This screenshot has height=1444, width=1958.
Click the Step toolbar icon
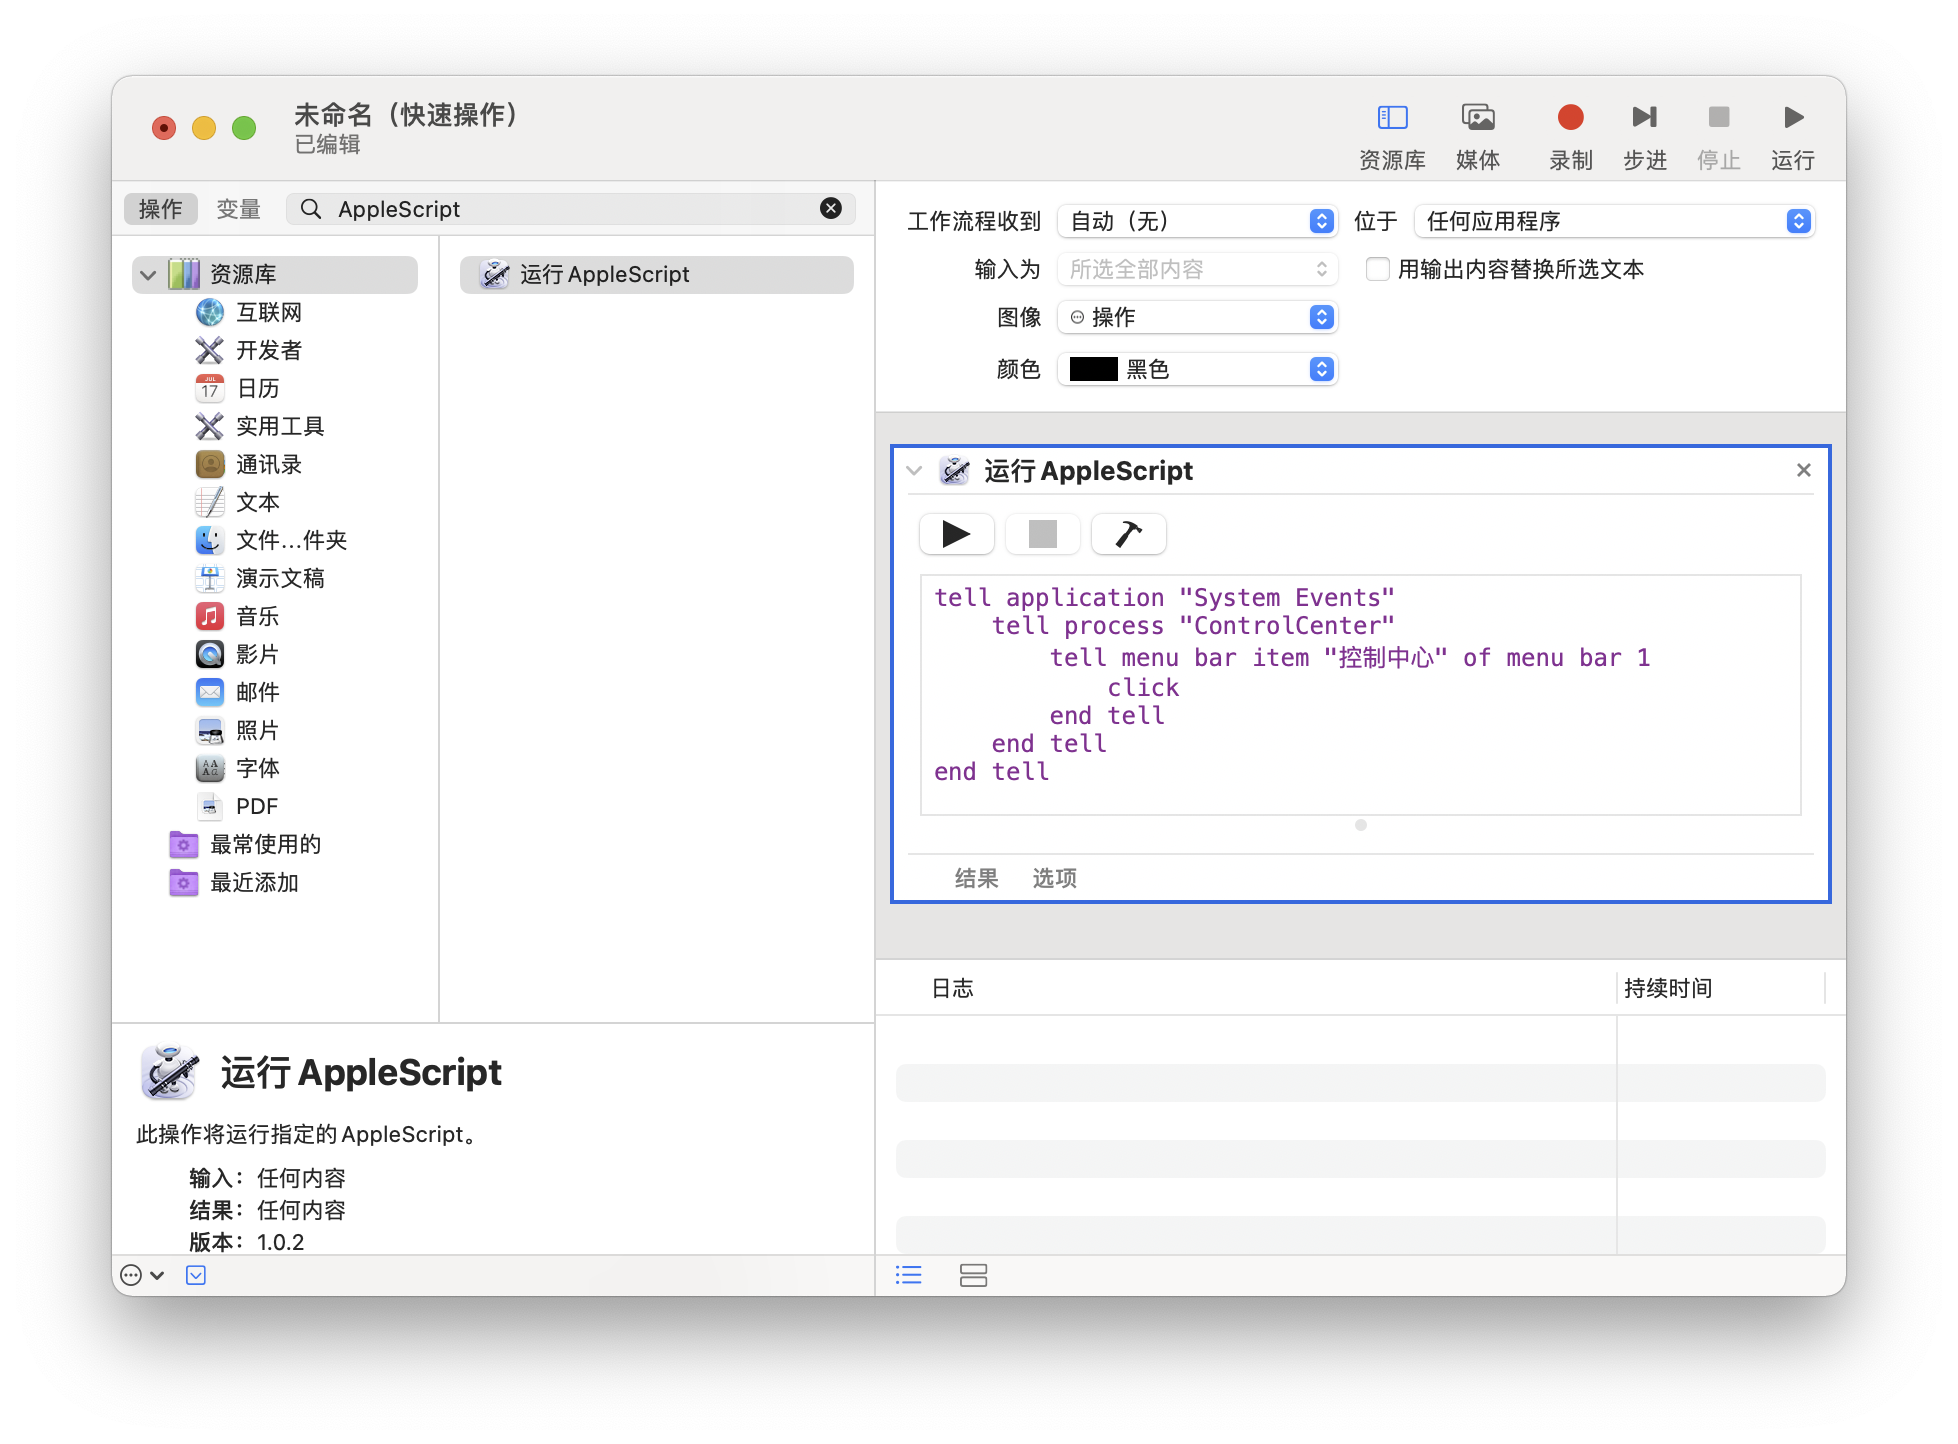tap(1644, 118)
